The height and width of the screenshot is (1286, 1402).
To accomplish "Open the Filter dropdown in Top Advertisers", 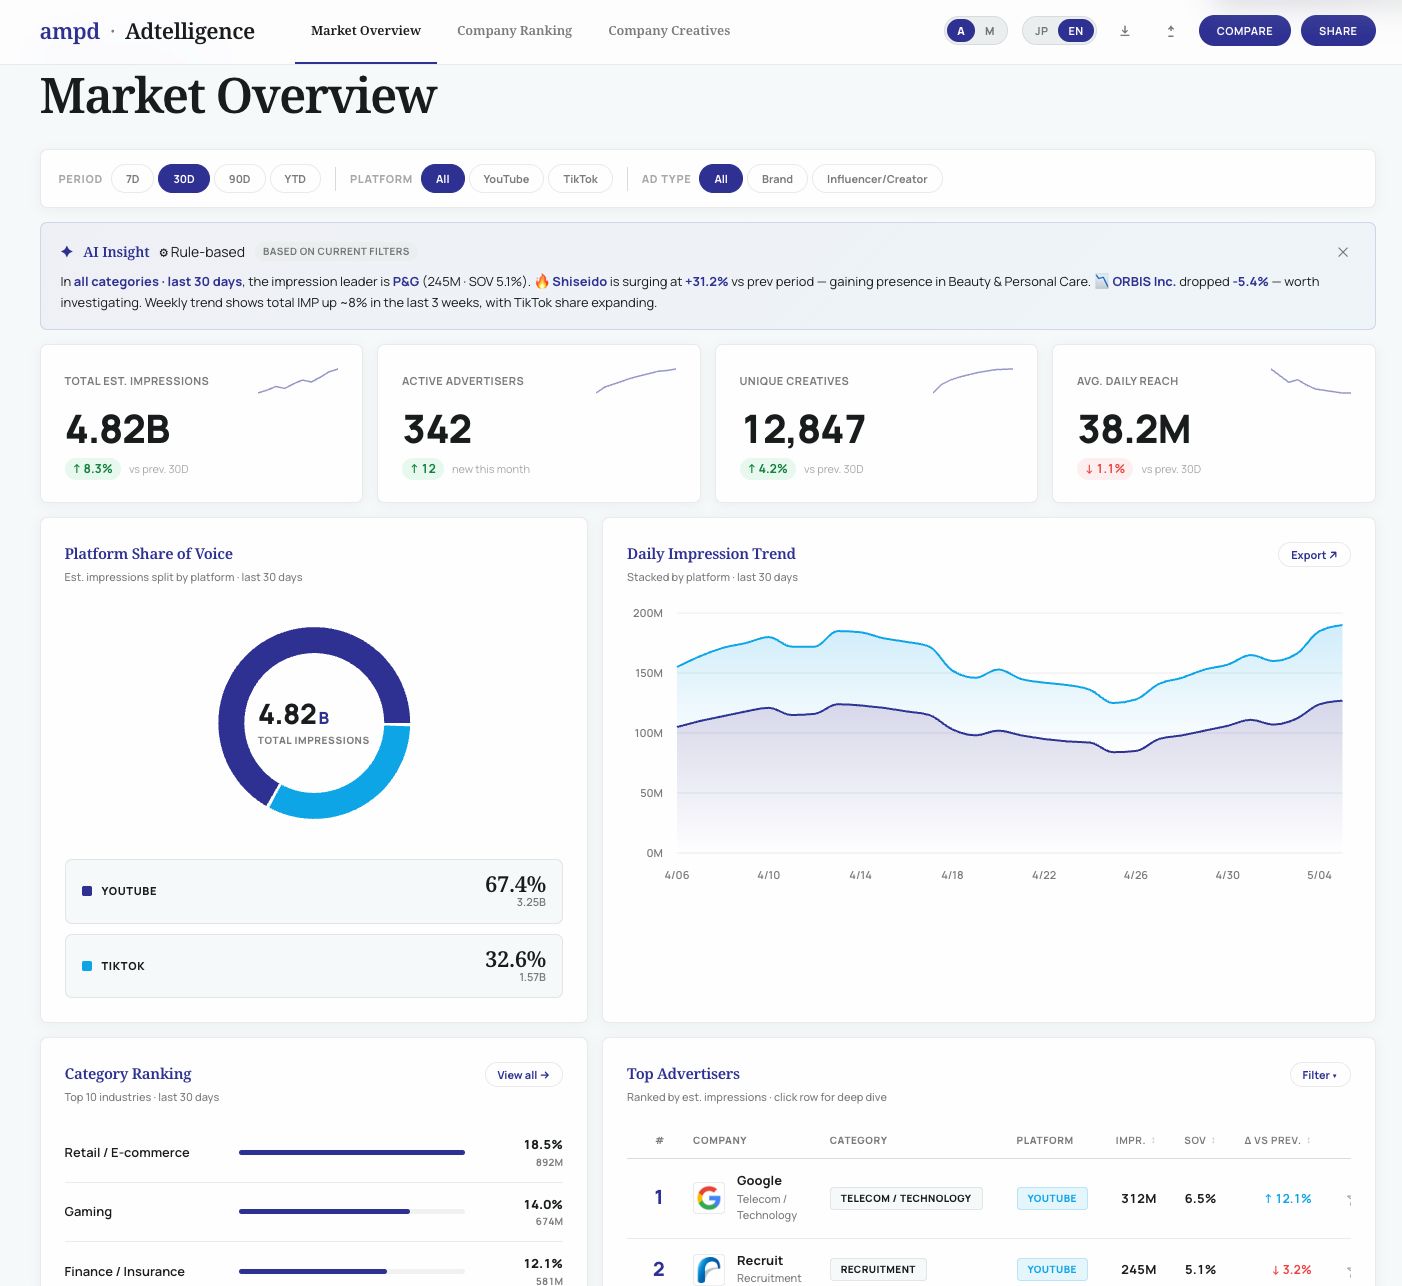I will [x=1320, y=1075].
